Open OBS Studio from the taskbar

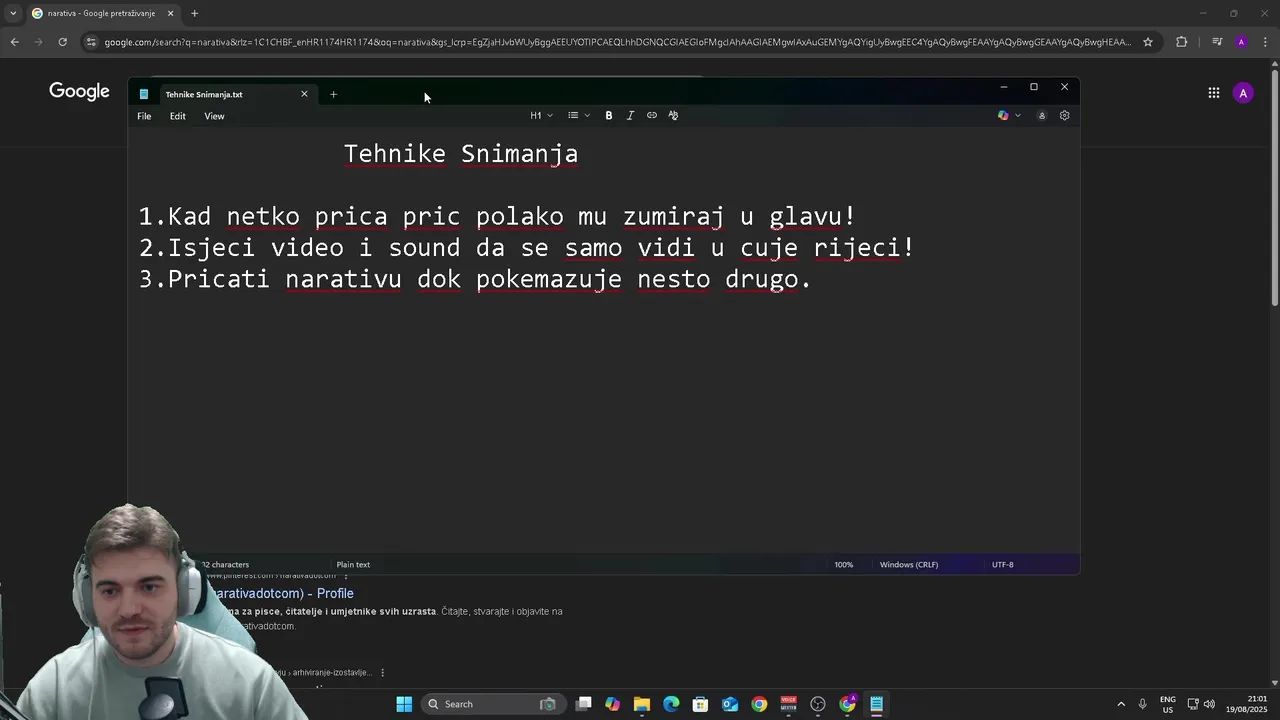(818, 704)
